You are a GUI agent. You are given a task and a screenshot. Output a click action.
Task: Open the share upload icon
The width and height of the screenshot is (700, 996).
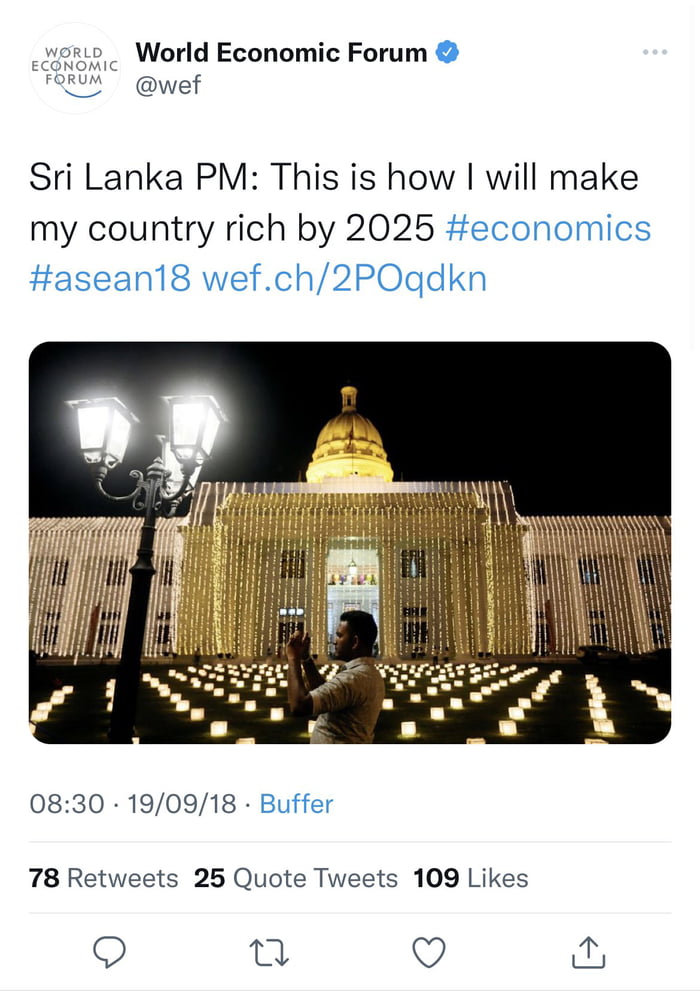588,952
